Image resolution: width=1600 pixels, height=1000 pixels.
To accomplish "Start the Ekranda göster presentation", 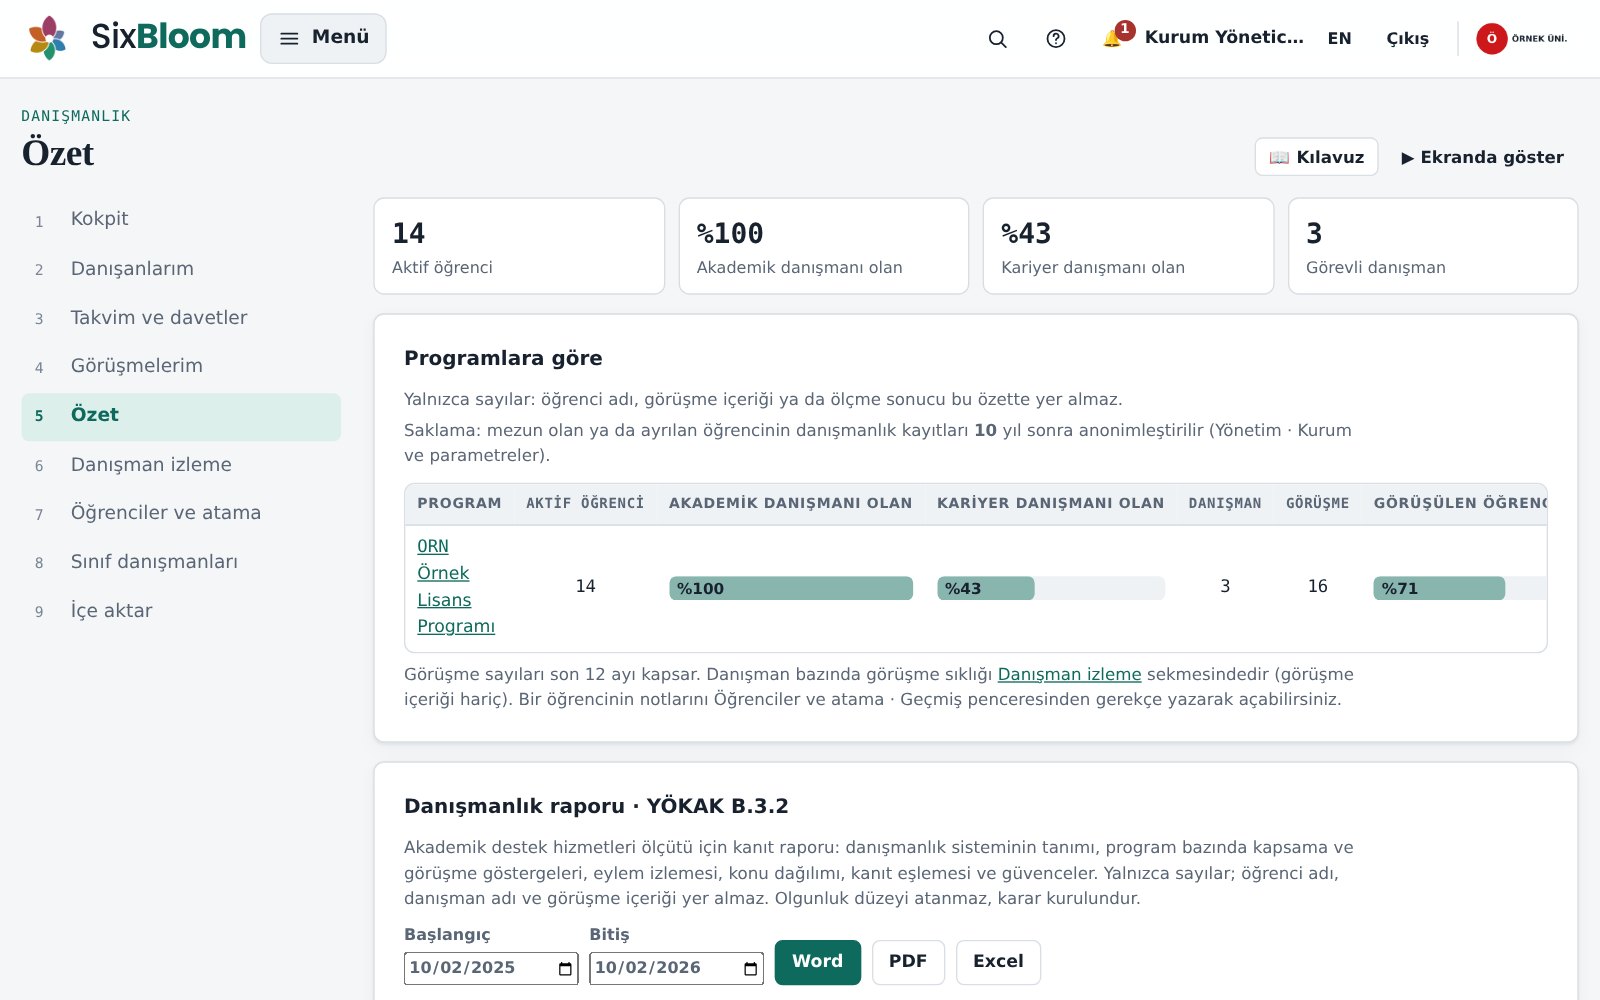I will tap(1482, 157).
